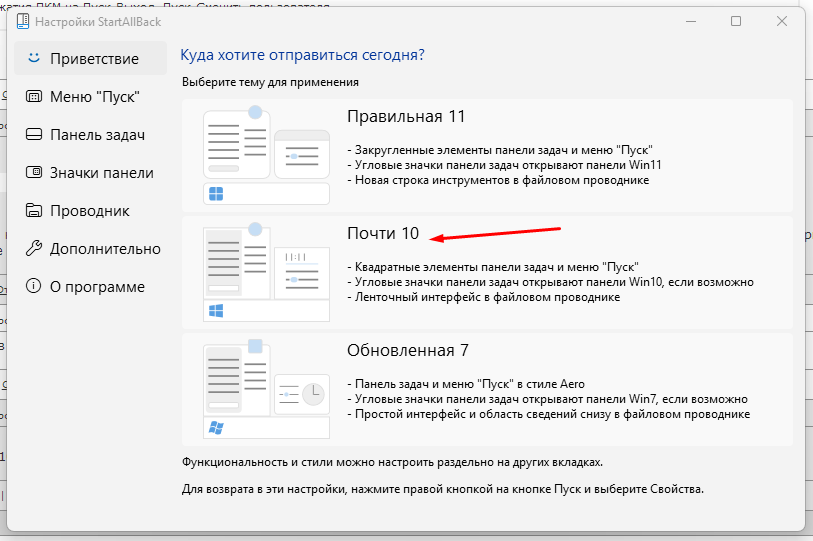Click the Меню "Пуск" sidebar icon
813x541 pixels.
click(x=34, y=96)
